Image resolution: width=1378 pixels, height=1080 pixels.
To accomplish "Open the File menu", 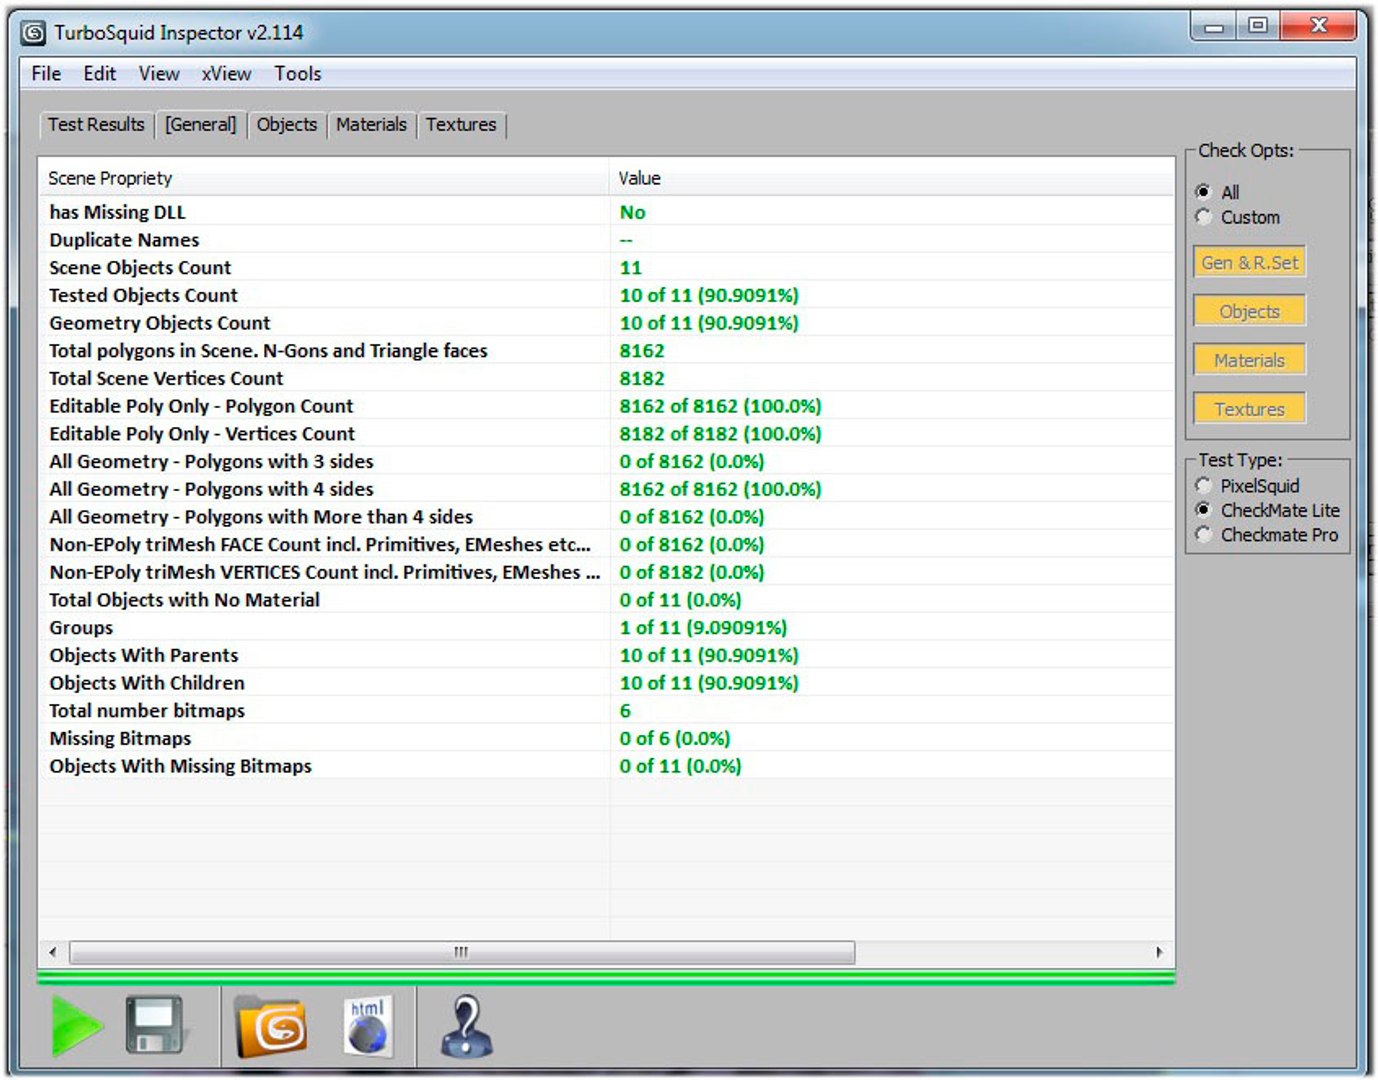I will click(x=46, y=74).
